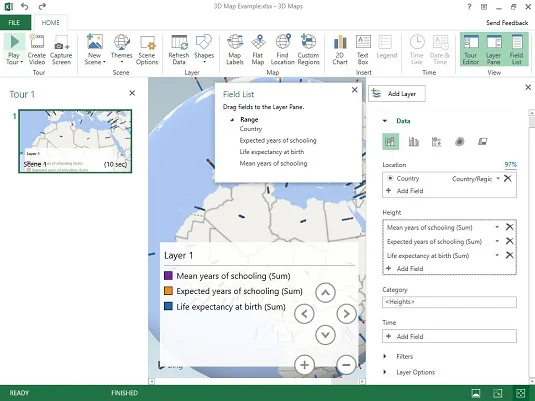The height and width of the screenshot is (401, 535).
Task: Rotate map left with arrow button
Action: point(304,314)
